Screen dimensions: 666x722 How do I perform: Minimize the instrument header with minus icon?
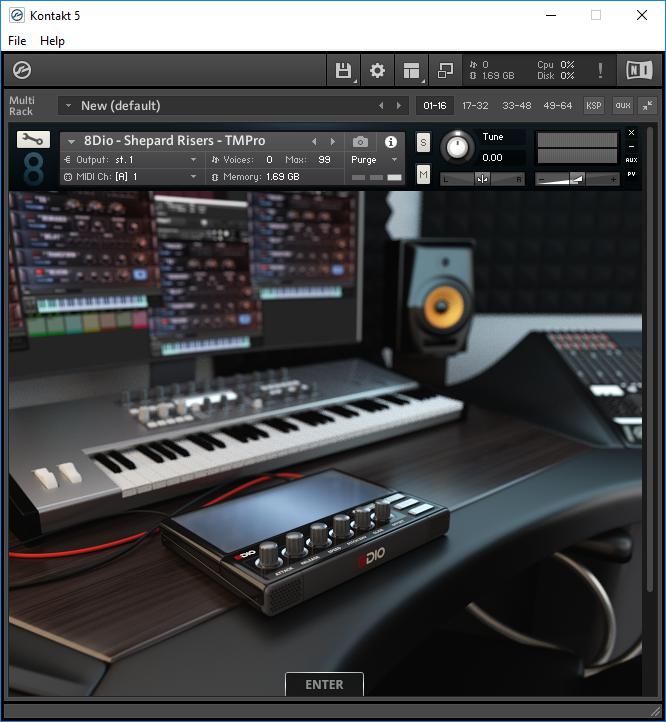click(x=631, y=146)
